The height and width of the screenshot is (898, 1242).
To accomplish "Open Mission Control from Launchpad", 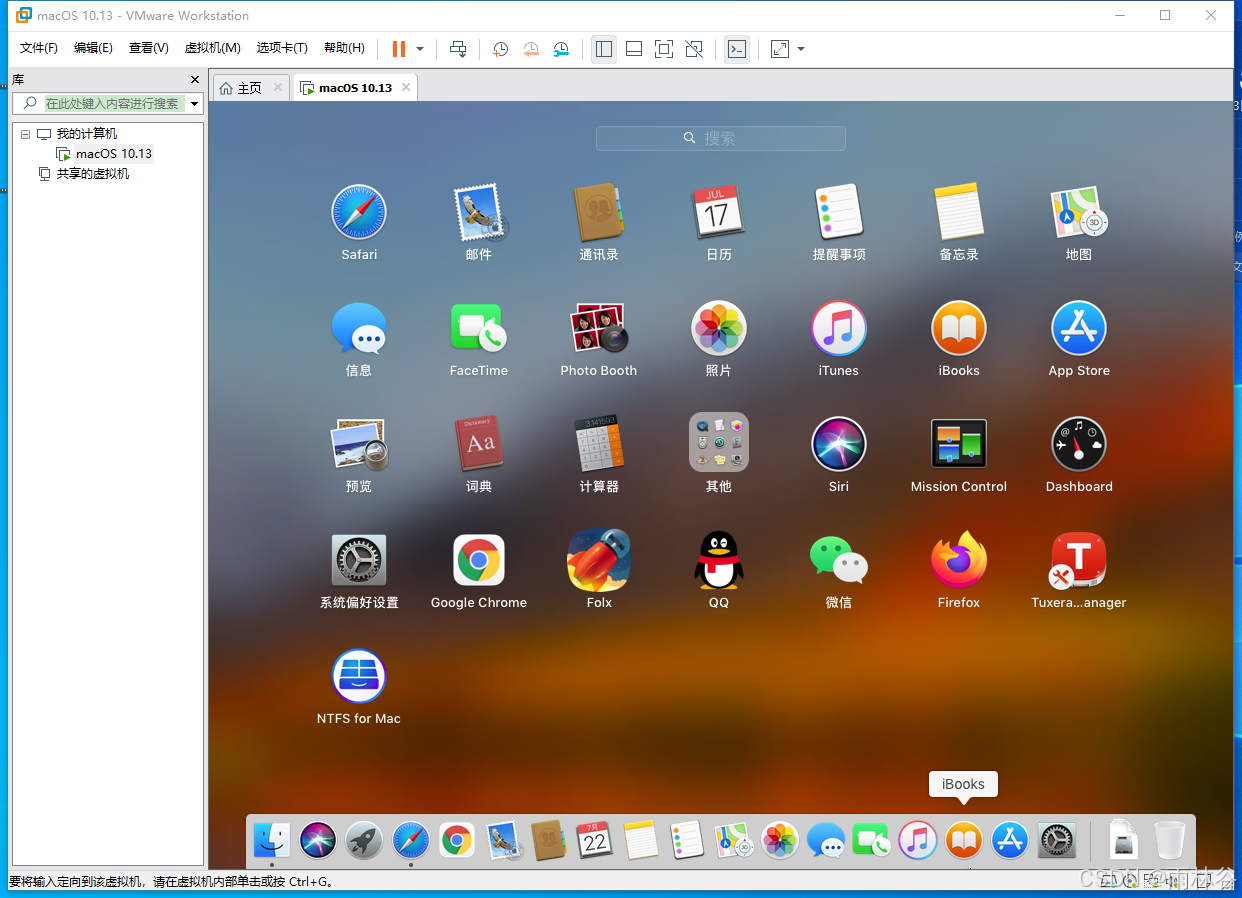I will (958, 444).
